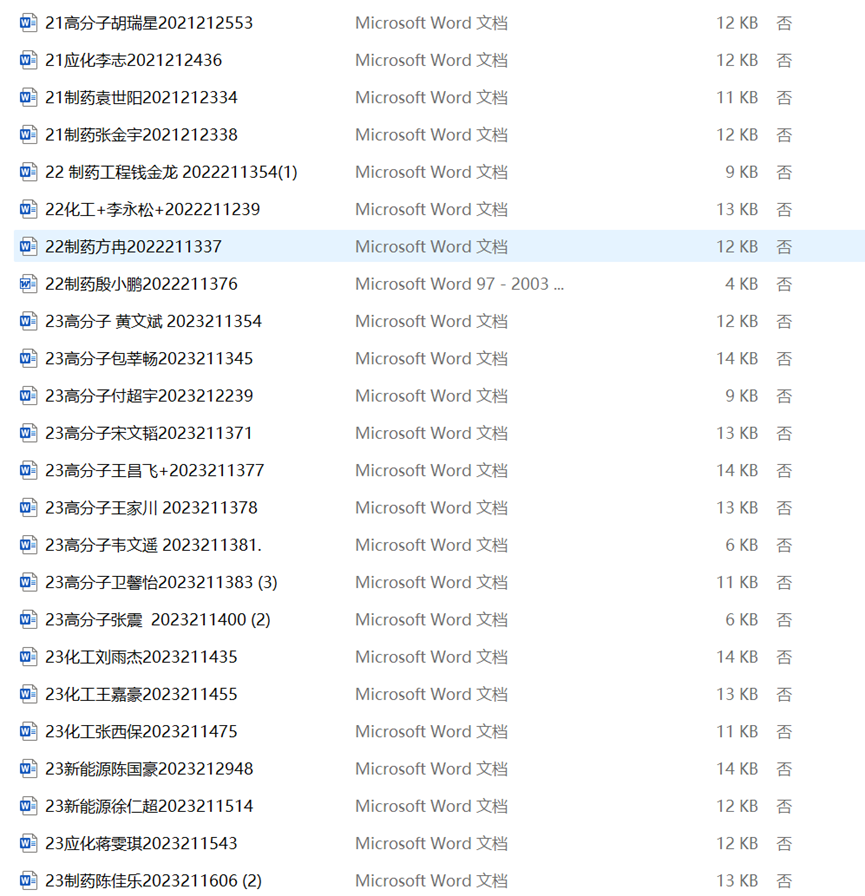This screenshot has width=865, height=896.
Task: Click Word icon of 21高分子胡瑞星2021212553
Action: point(29,23)
